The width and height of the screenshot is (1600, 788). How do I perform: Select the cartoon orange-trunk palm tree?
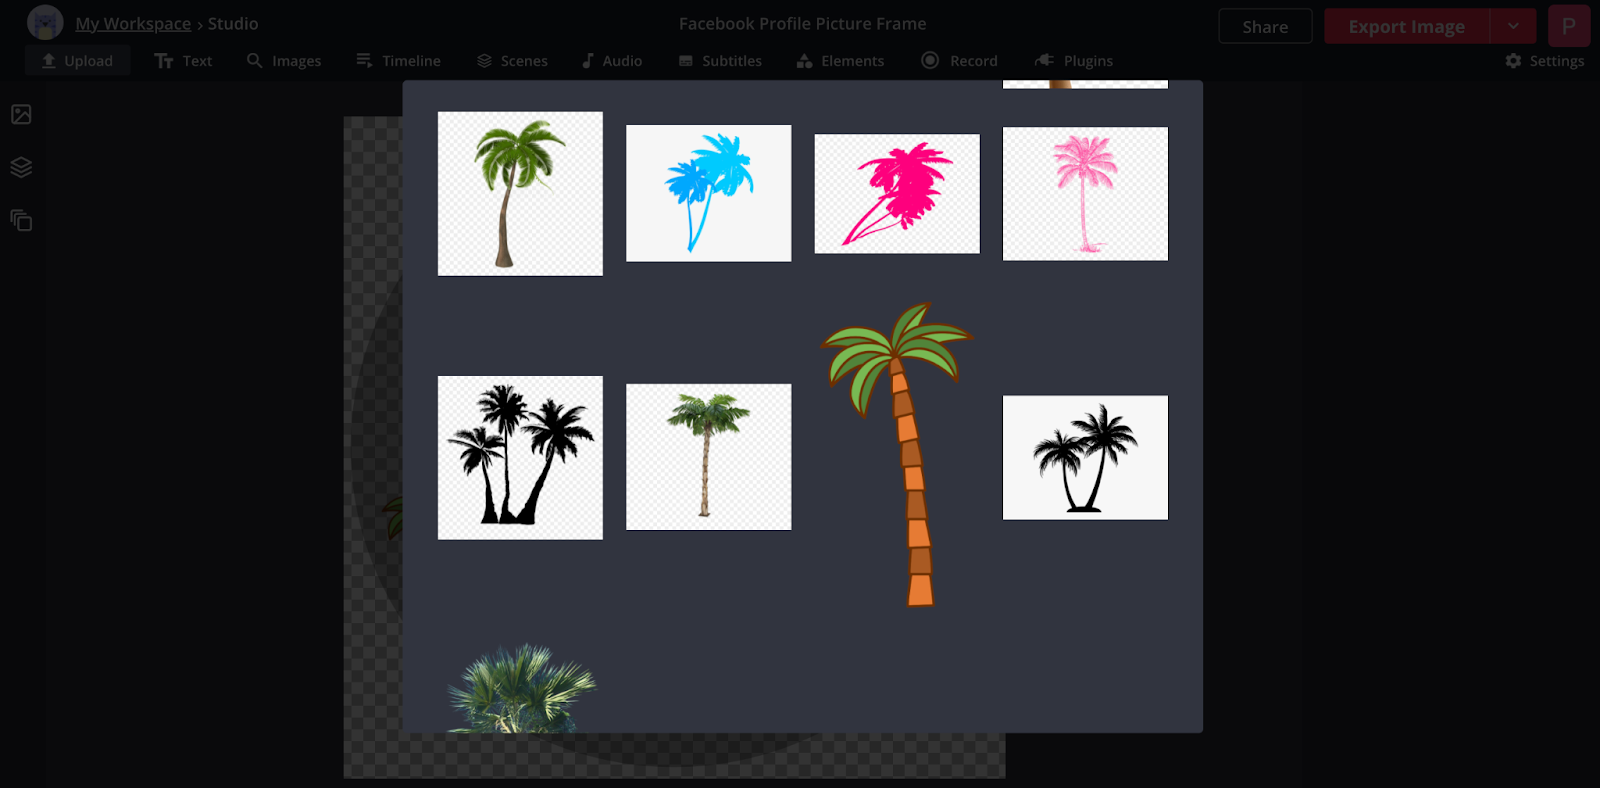897,455
